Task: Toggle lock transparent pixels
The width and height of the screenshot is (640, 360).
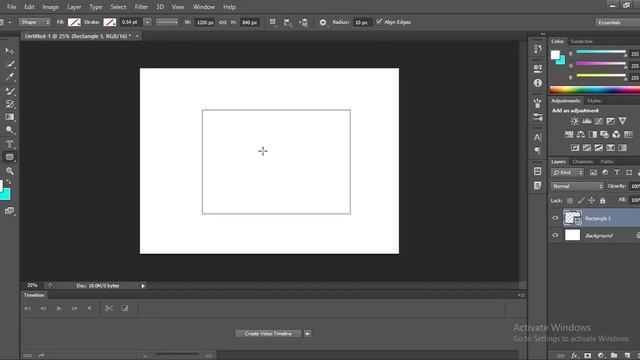Action: pos(570,200)
